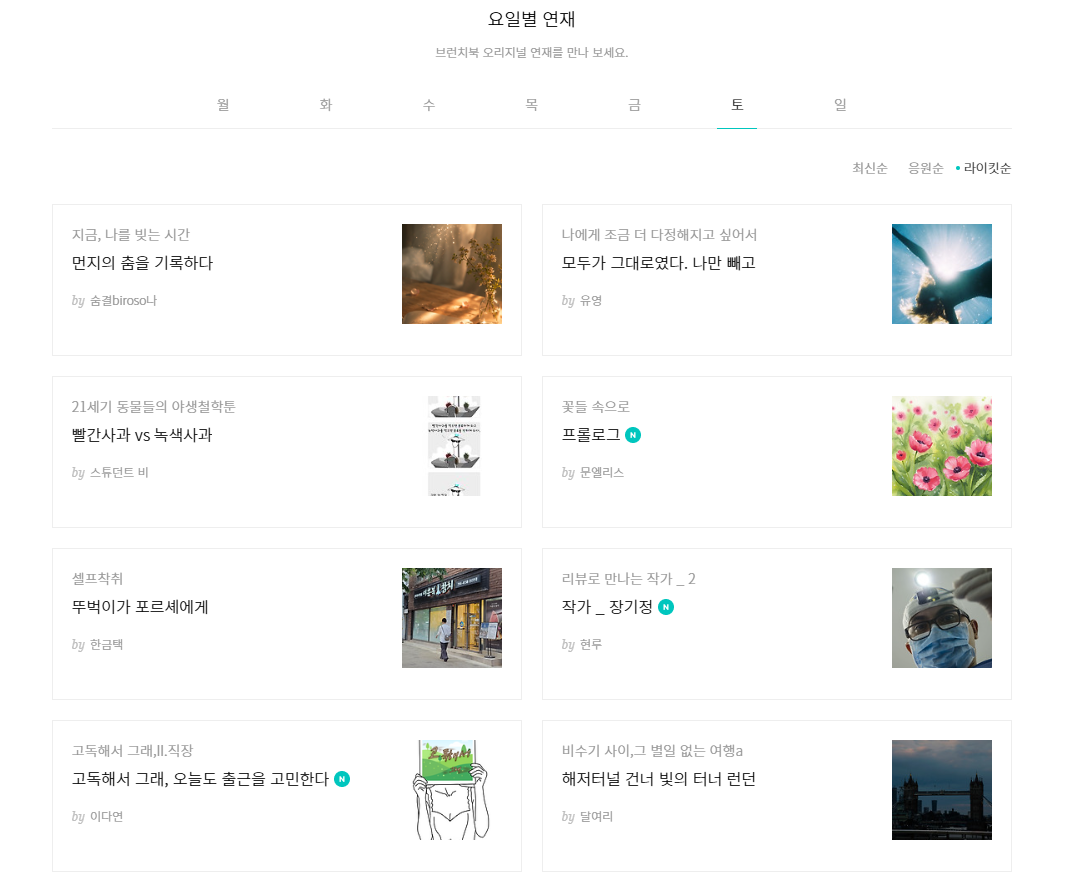Click the red poppy flowers thumbnail

tap(942, 446)
